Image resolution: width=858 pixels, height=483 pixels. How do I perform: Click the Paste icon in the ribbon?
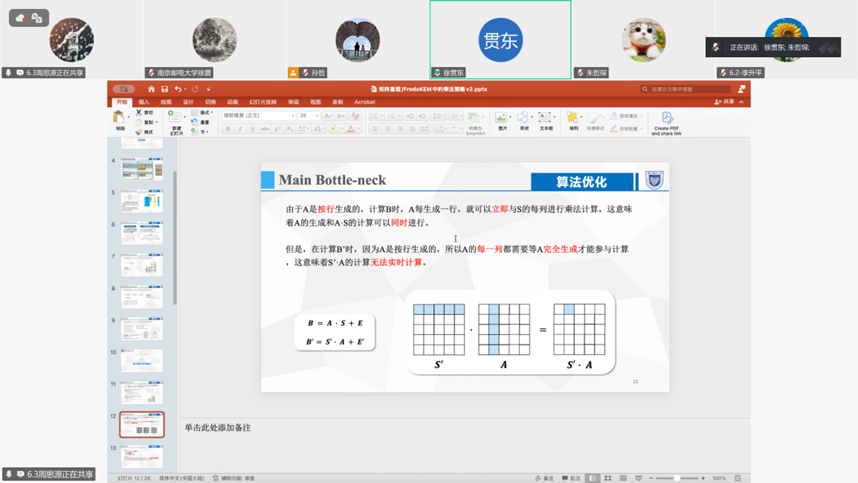120,119
